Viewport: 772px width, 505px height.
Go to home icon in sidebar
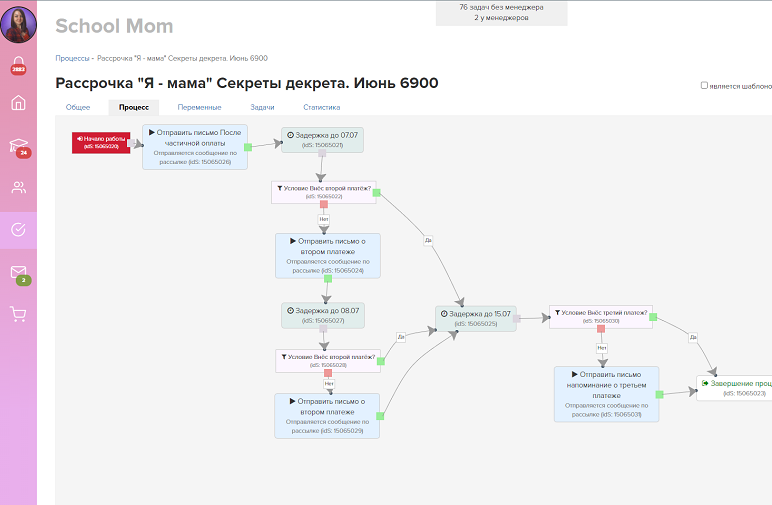(18, 103)
